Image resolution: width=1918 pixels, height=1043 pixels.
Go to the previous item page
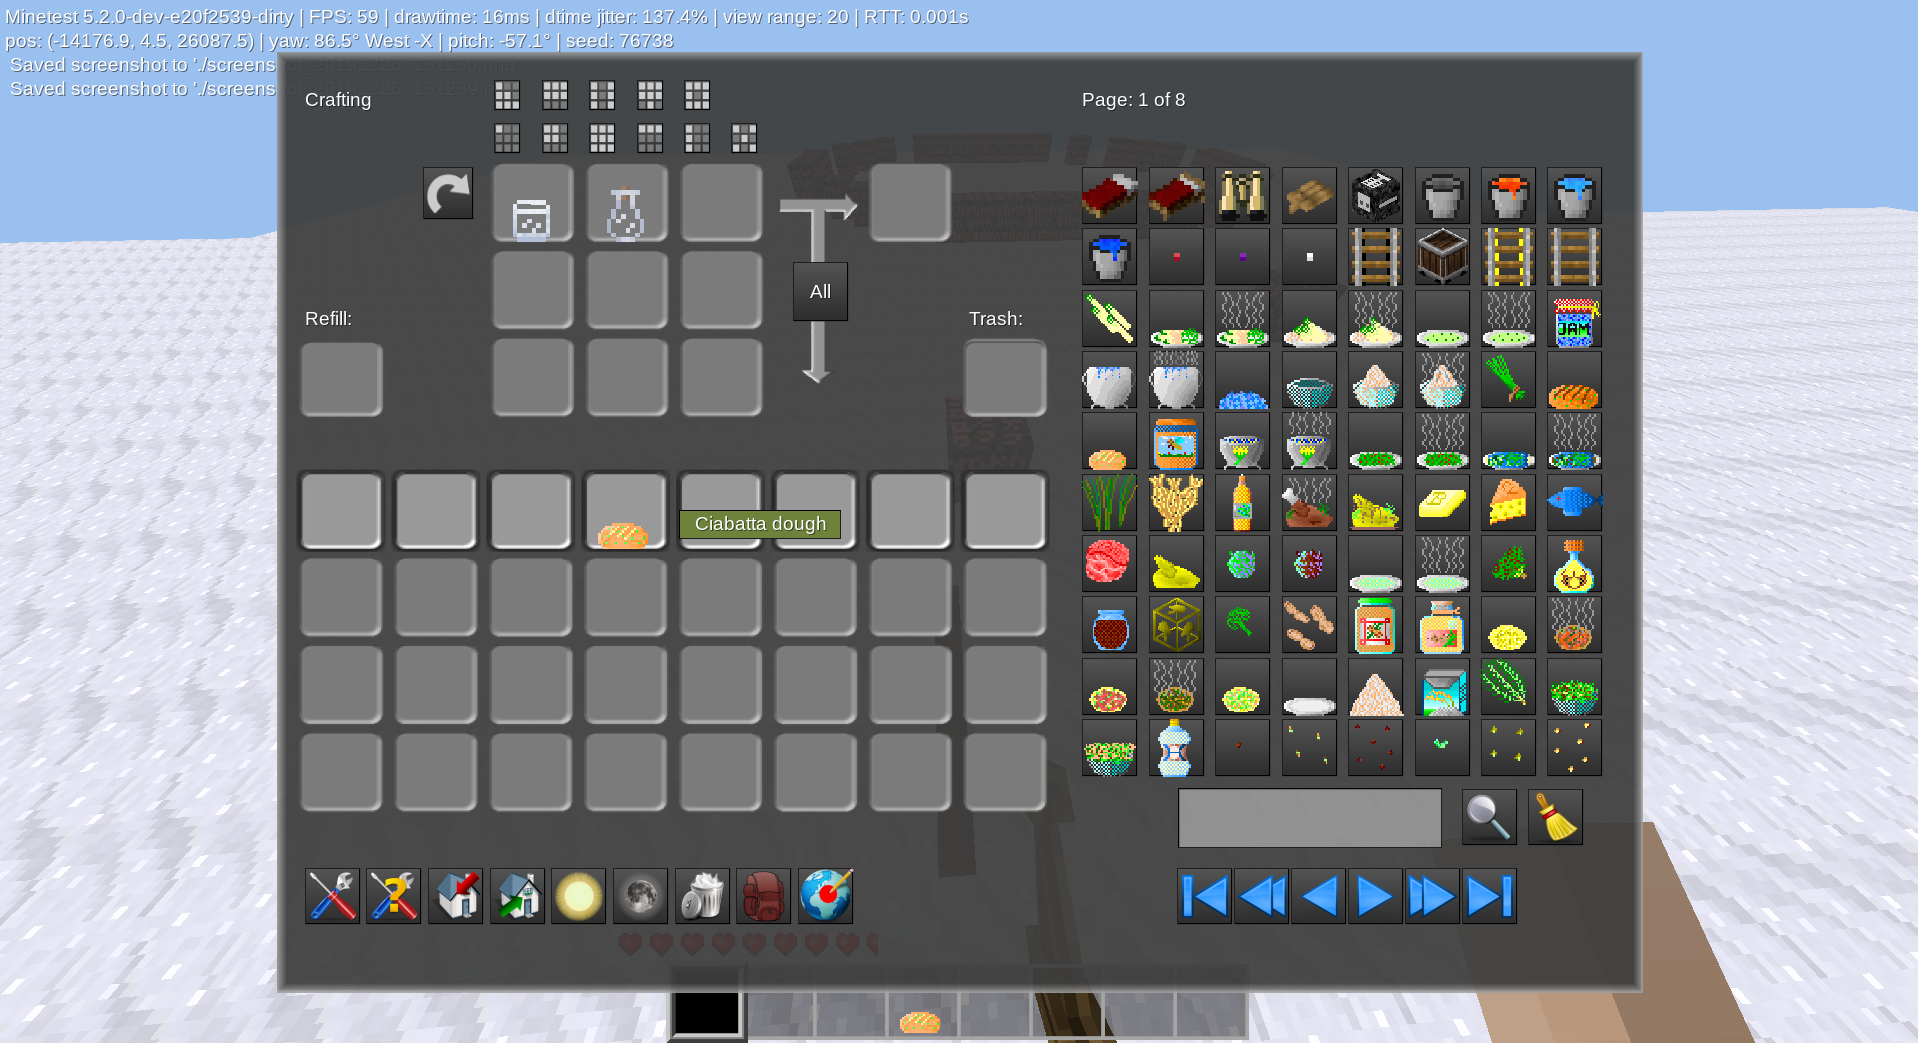[x=1319, y=896]
